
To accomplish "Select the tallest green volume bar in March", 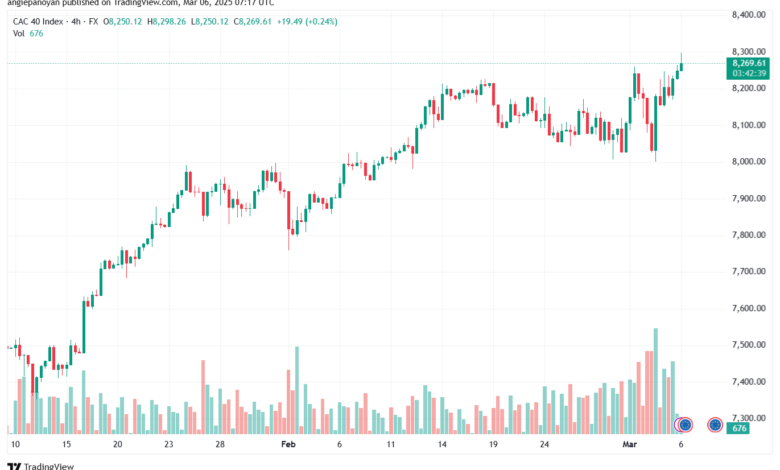I will pyautogui.click(x=656, y=381).
